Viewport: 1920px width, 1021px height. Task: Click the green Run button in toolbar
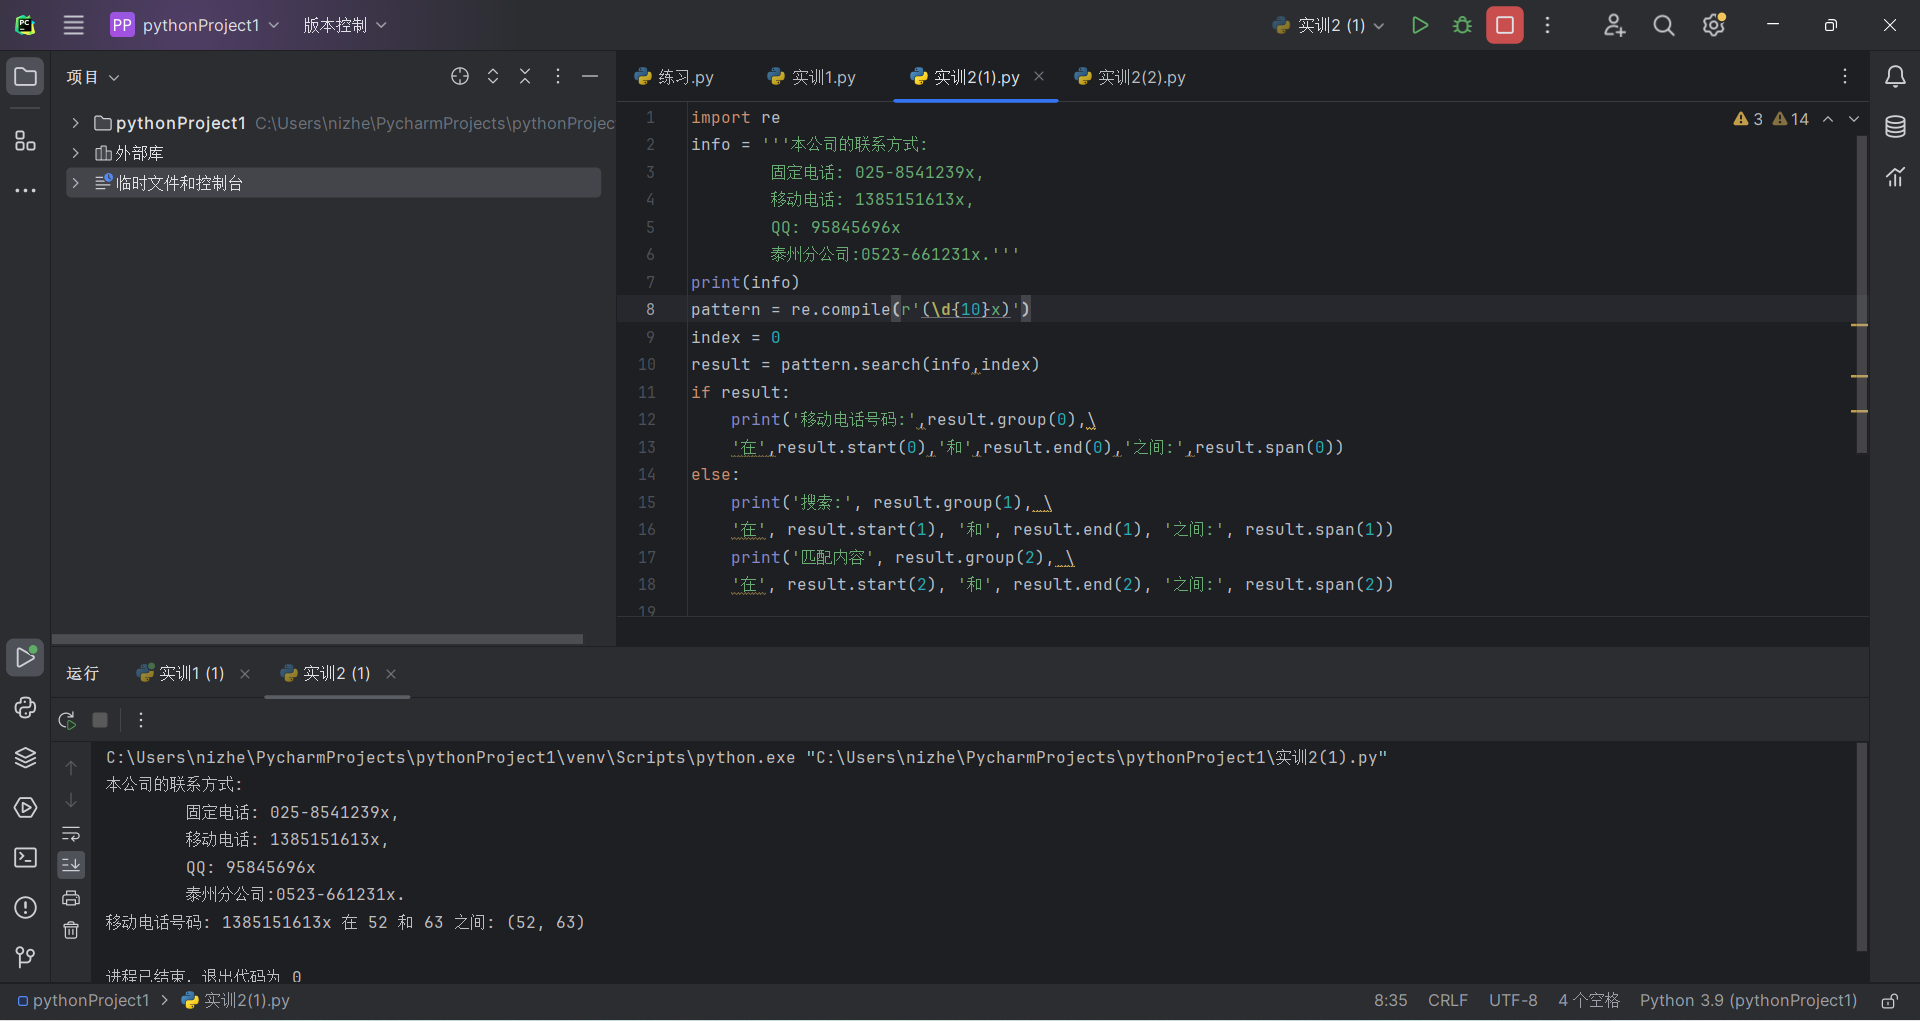1419,25
